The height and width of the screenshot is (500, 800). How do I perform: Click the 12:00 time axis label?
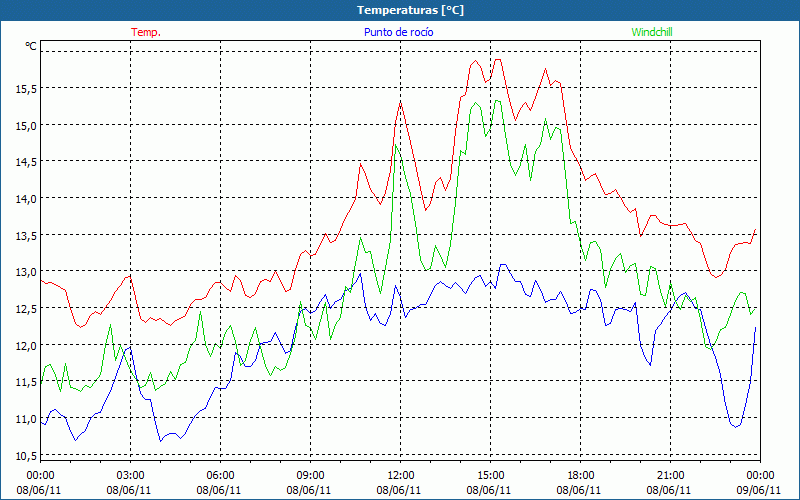401,476
